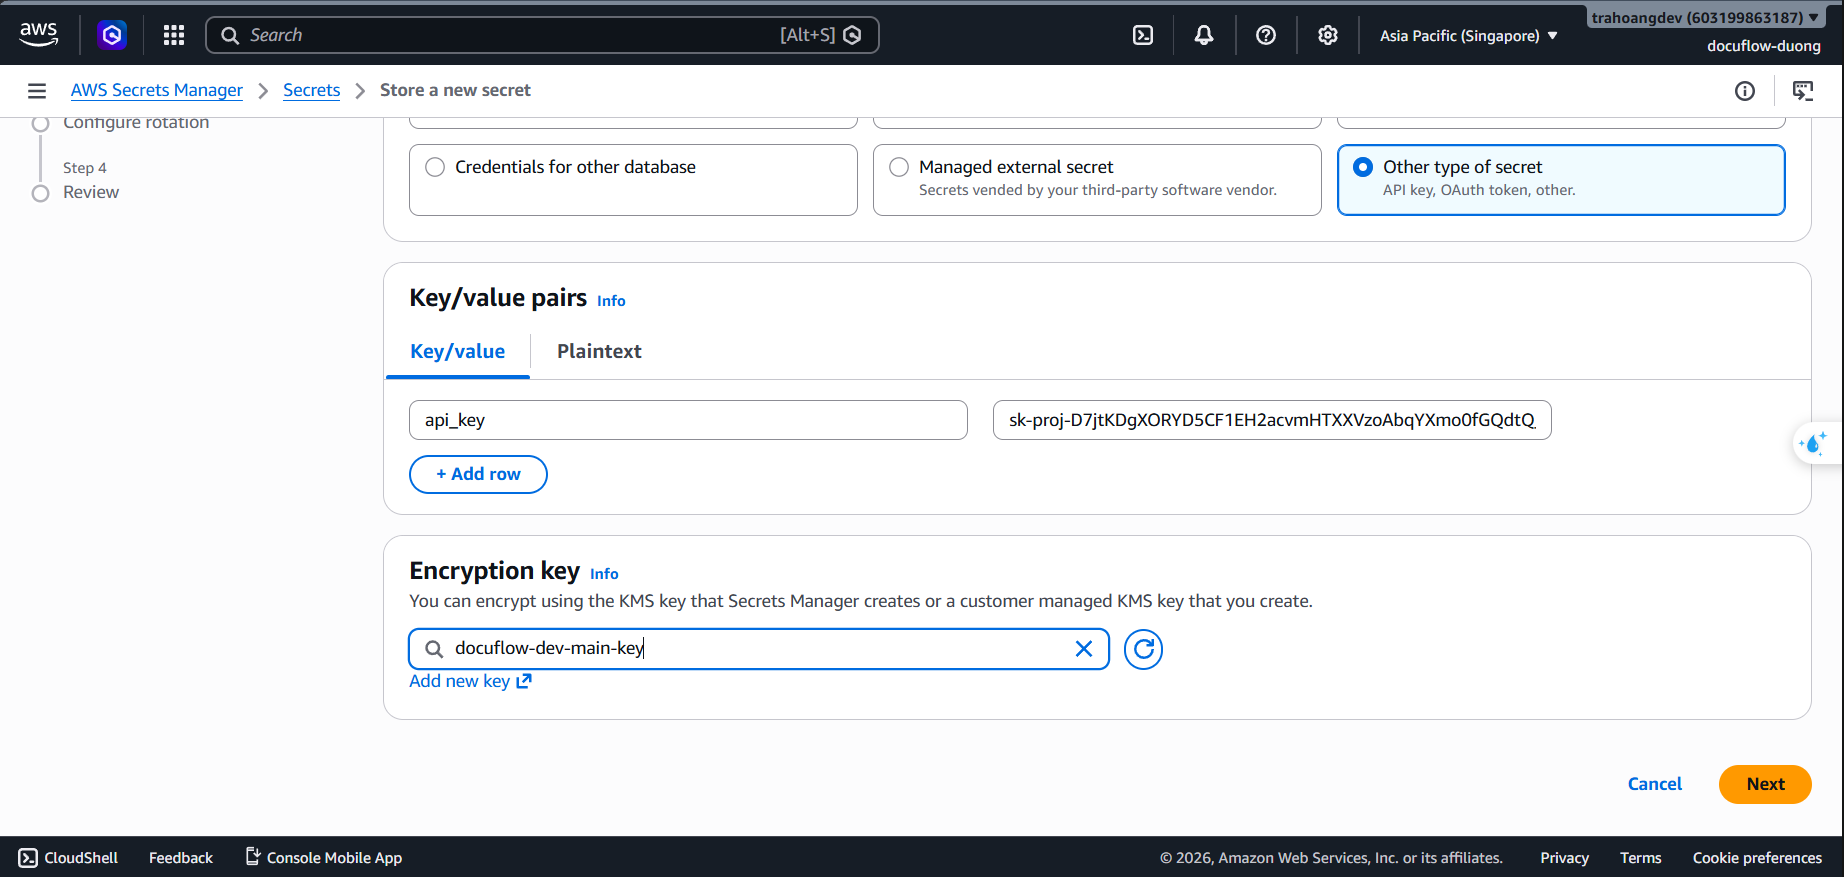Open Info link beside Encryption key
1844x877 pixels.
click(604, 574)
